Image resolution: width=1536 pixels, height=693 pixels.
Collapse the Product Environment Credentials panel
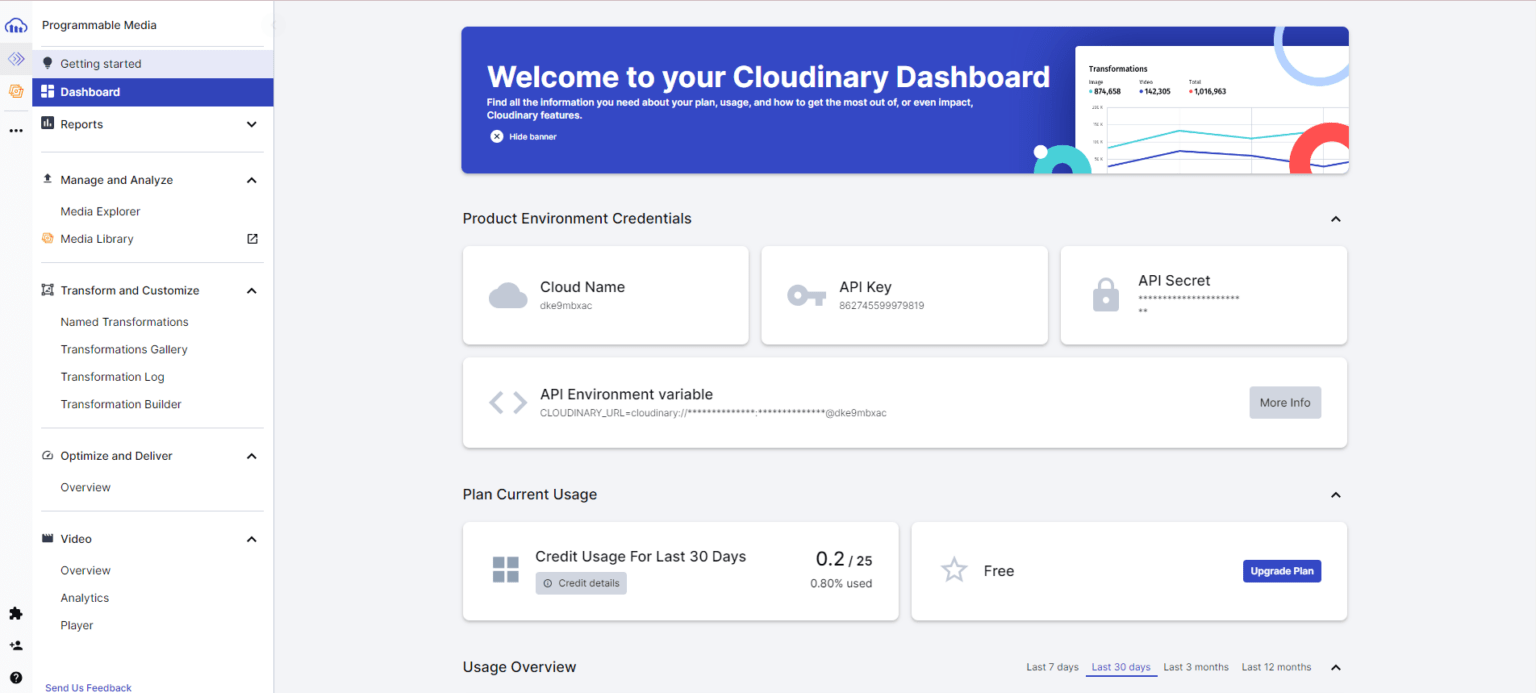pyautogui.click(x=1335, y=218)
